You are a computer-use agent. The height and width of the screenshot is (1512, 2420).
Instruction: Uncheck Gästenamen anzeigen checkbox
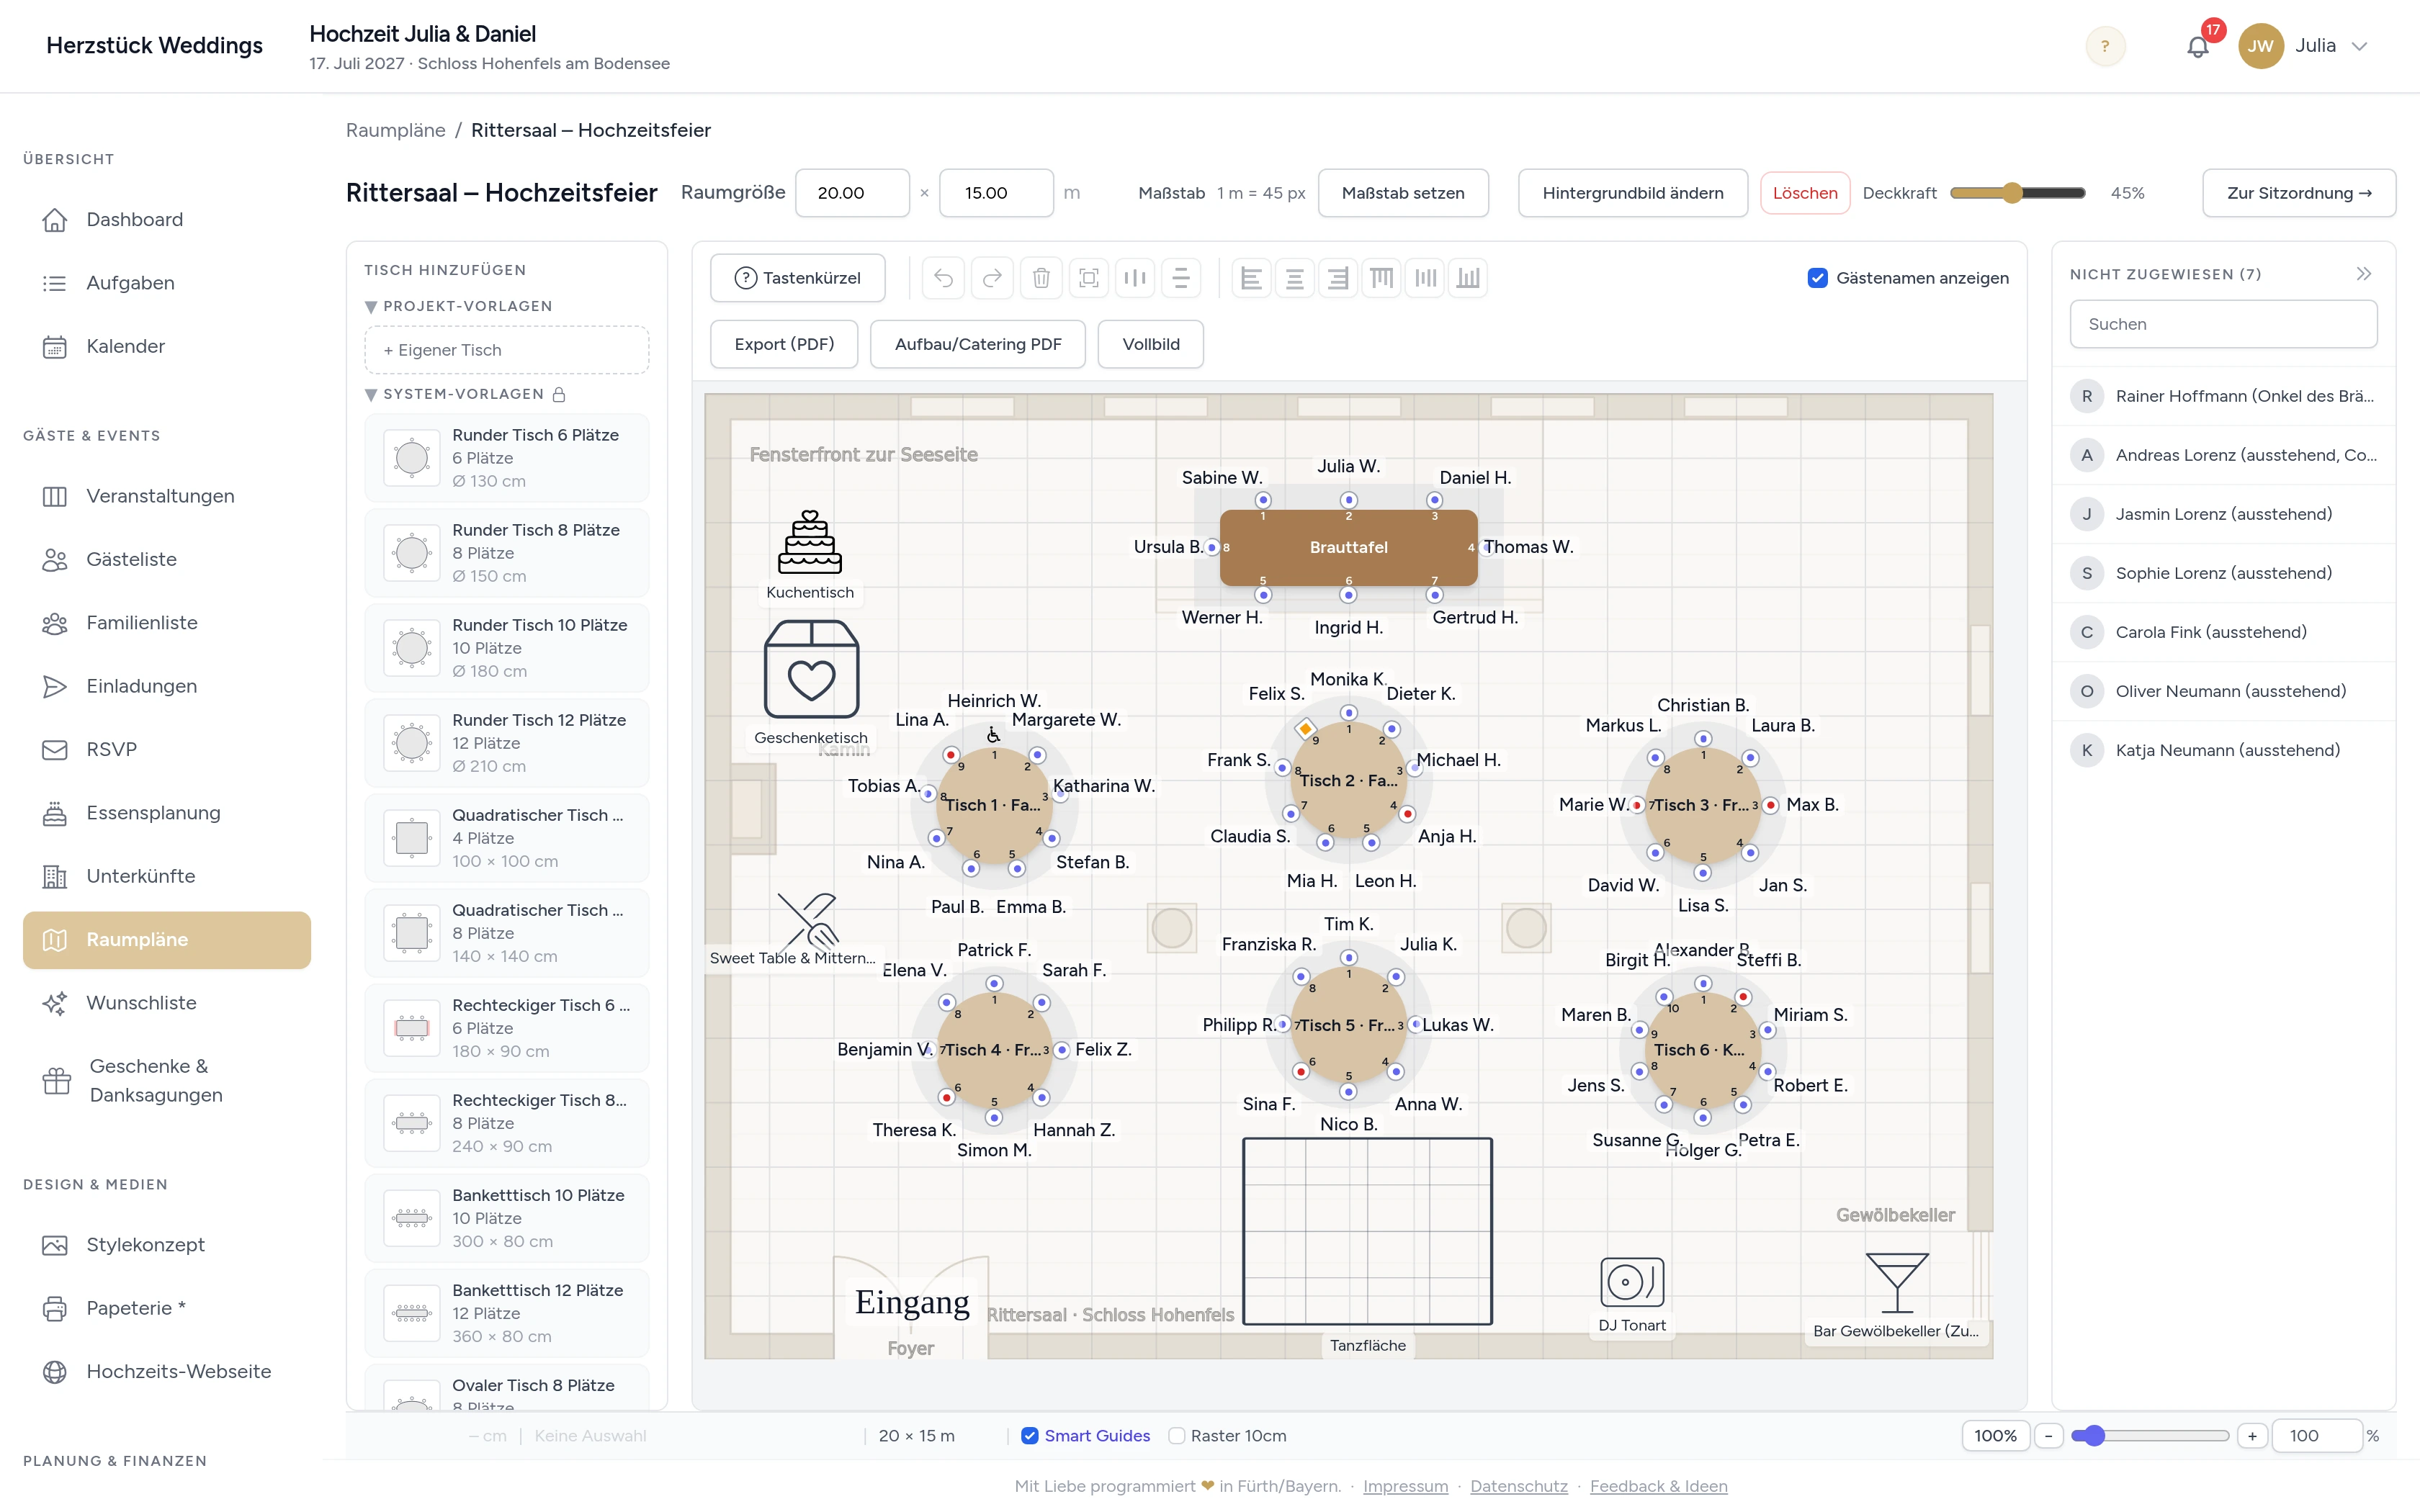(1817, 278)
